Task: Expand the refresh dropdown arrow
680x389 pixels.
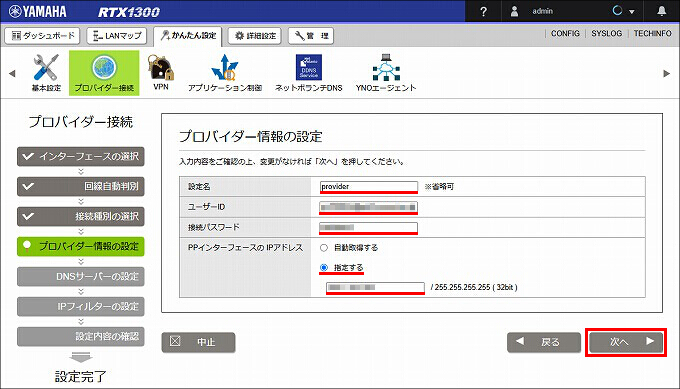Action: tap(632, 12)
